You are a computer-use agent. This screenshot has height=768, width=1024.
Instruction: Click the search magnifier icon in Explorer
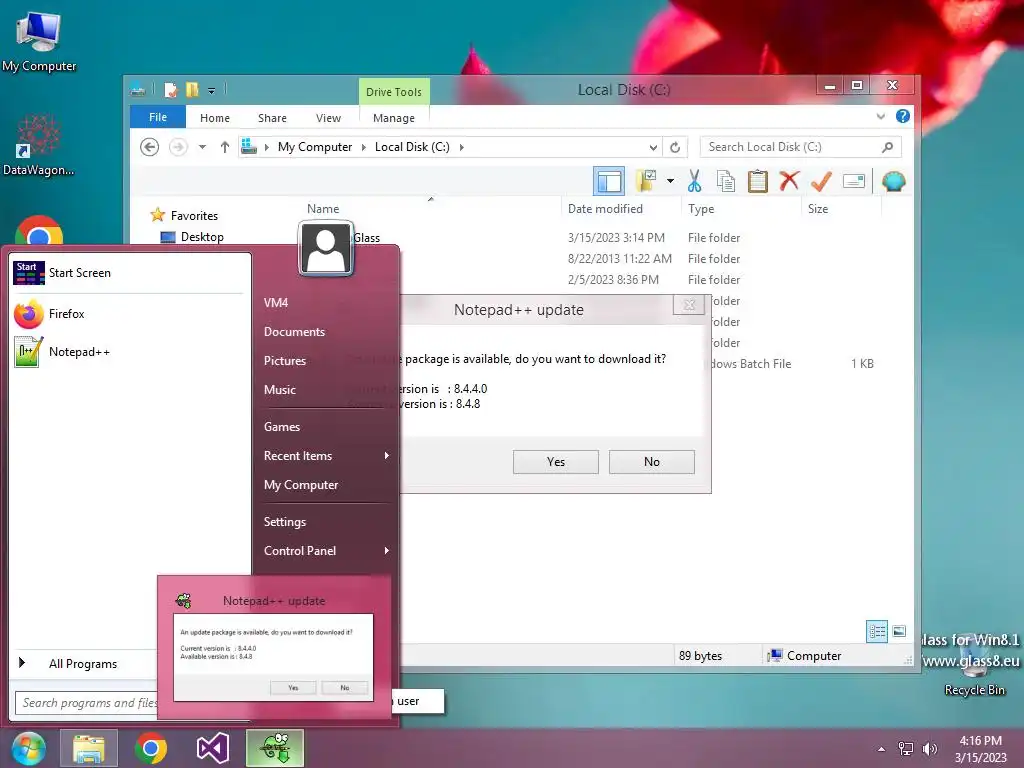click(887, 147)
